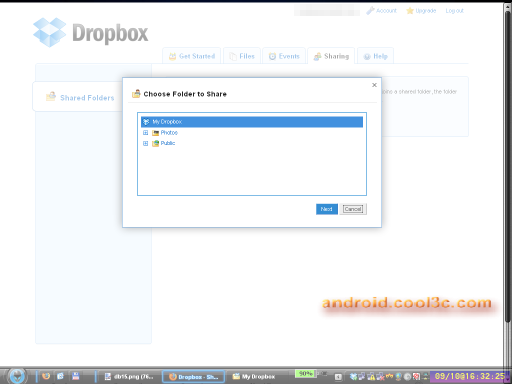Select the Public folder

click(168, 143)
